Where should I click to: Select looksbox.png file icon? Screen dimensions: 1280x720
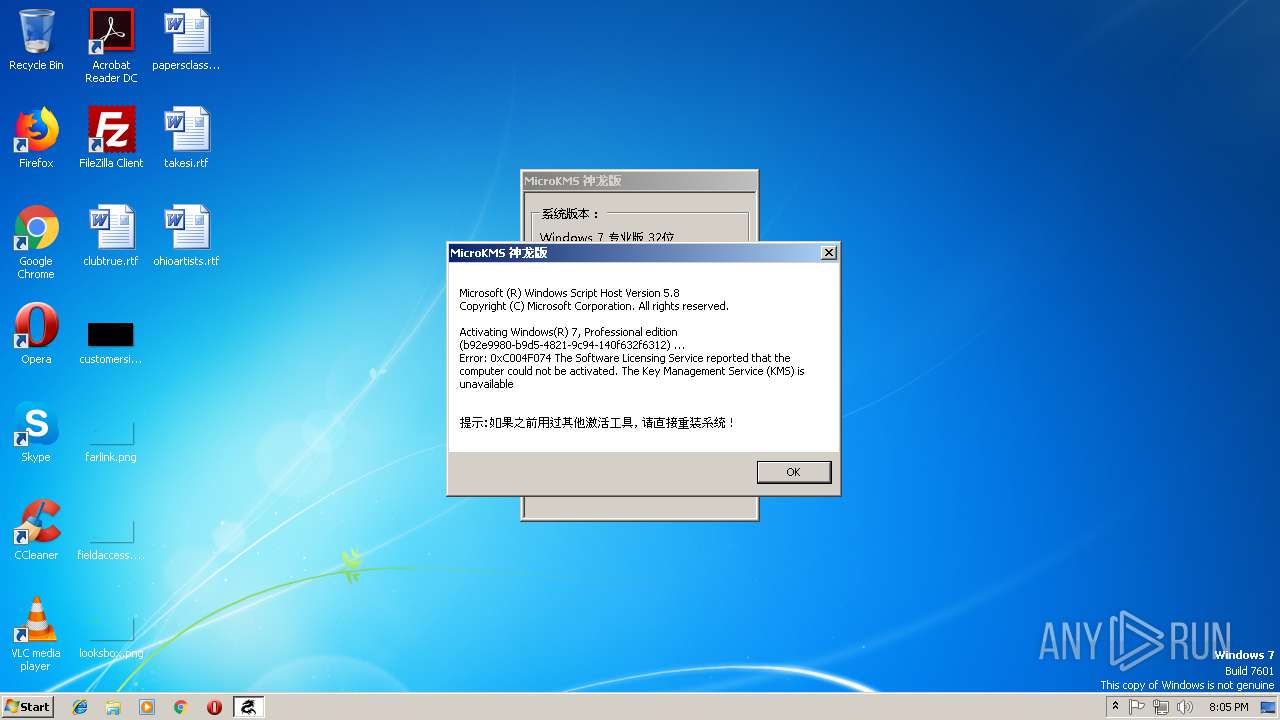click(111, 636)
